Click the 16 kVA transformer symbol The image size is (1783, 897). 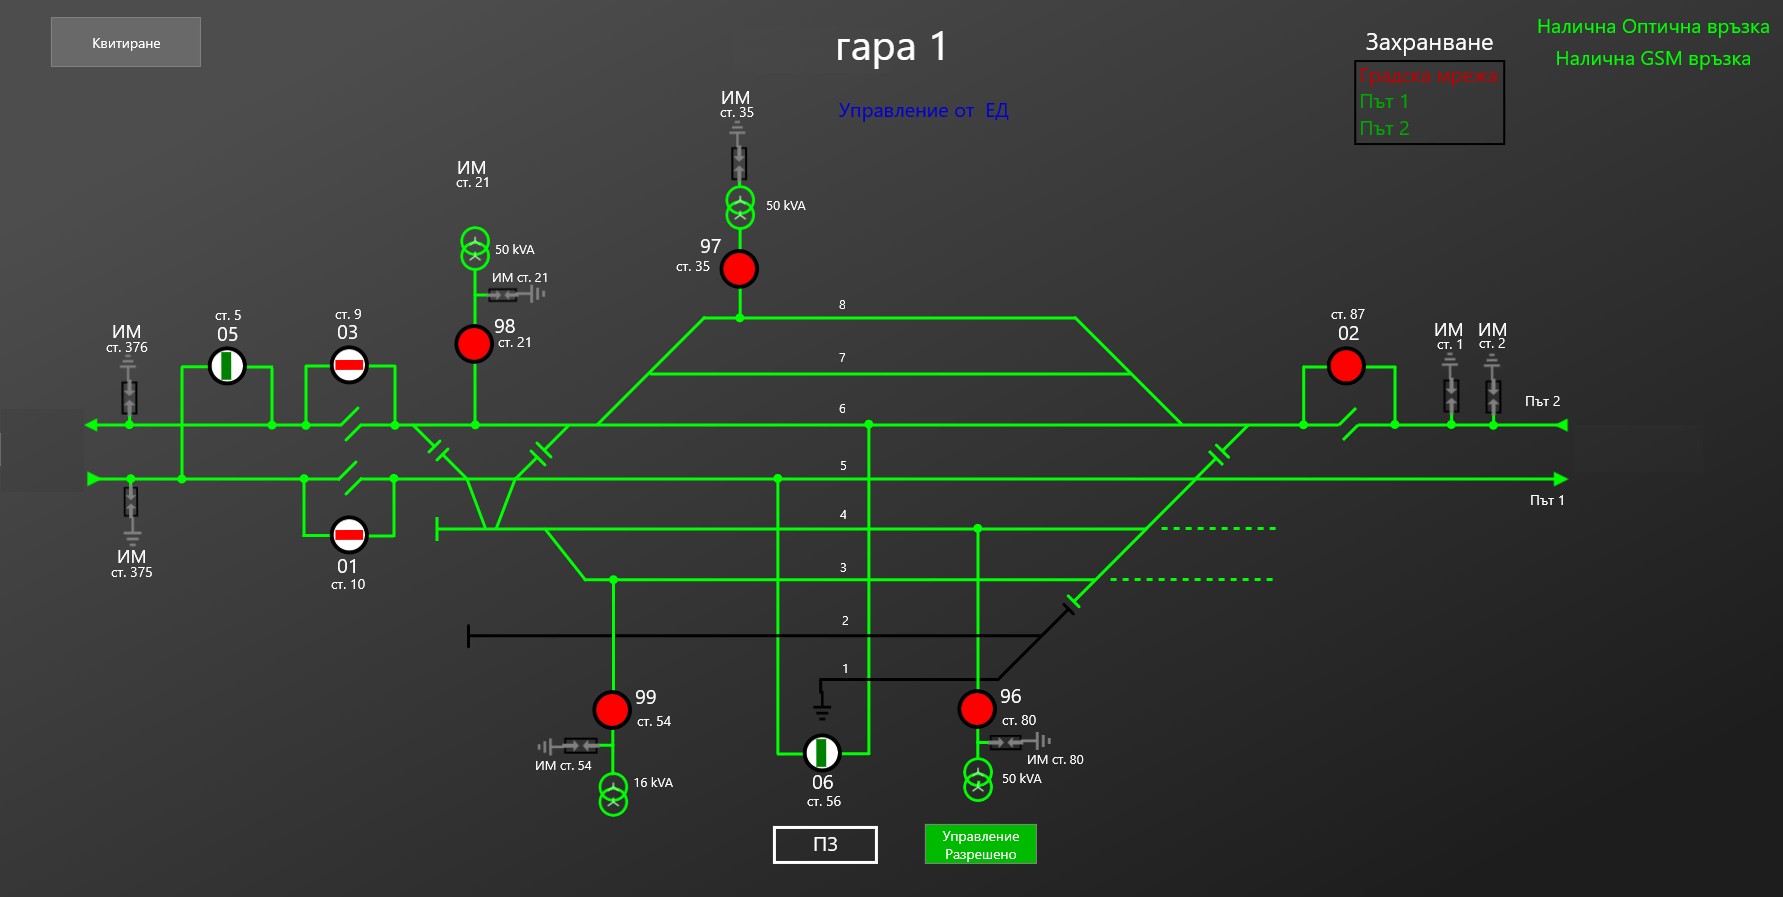(x=613, y=794)
